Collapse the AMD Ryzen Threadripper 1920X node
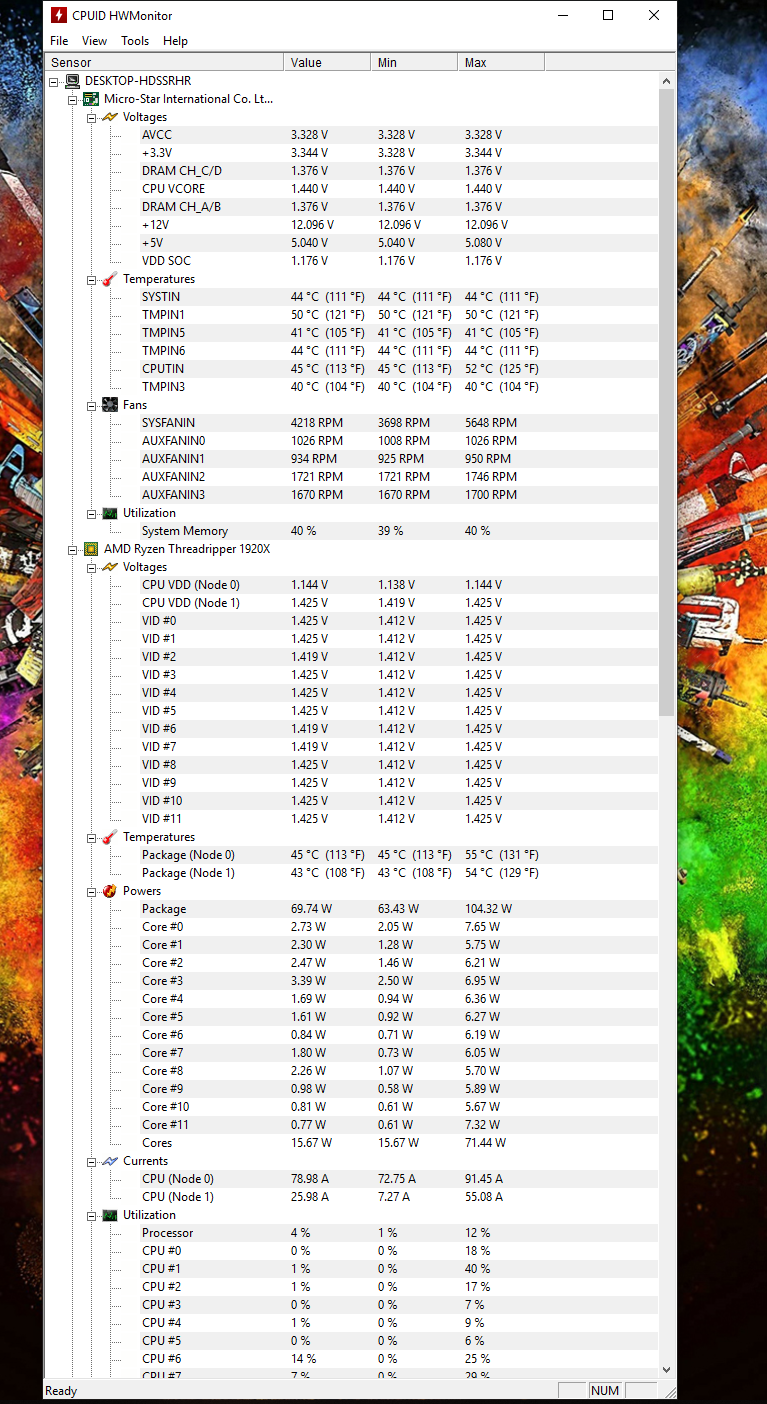The image size is (767, 1404). click(72, 549)
